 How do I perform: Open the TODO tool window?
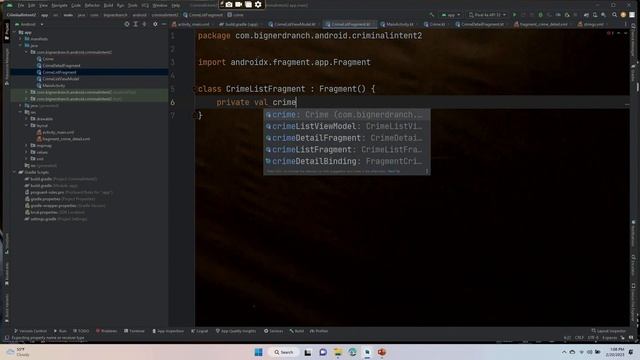[x=81, y=331]
